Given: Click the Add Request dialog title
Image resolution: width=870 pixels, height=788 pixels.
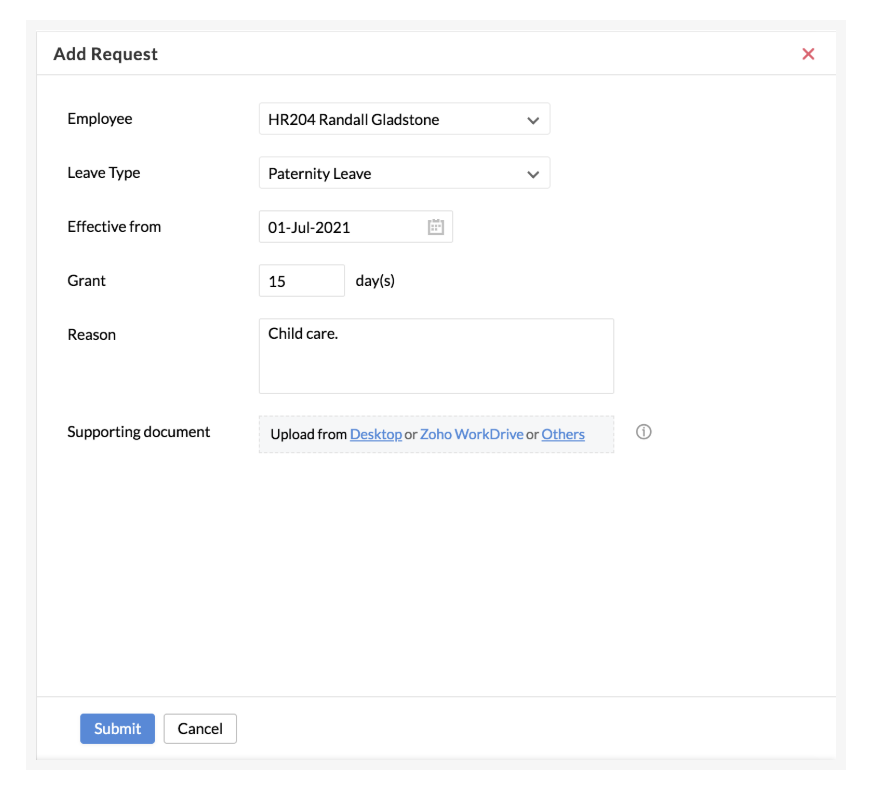Looking at the screenshot, I should (x=105, y=54).
